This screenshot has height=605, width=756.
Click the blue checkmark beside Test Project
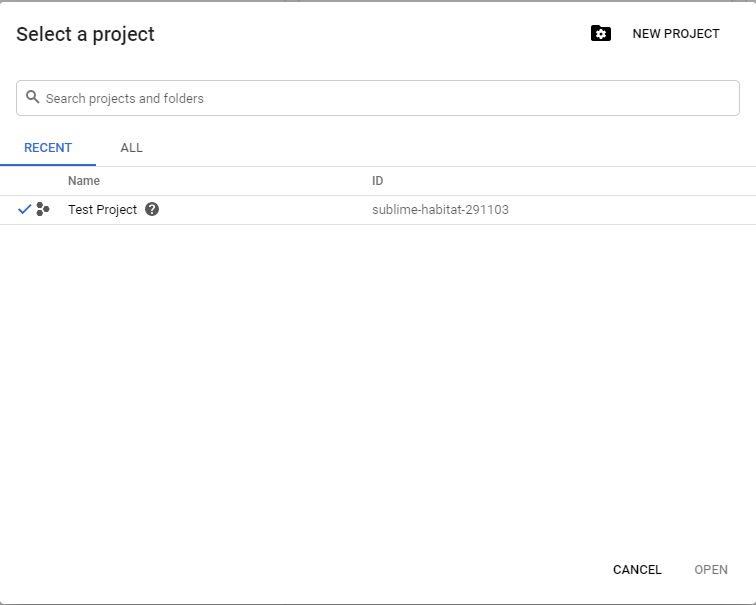(x=24, y=210)
